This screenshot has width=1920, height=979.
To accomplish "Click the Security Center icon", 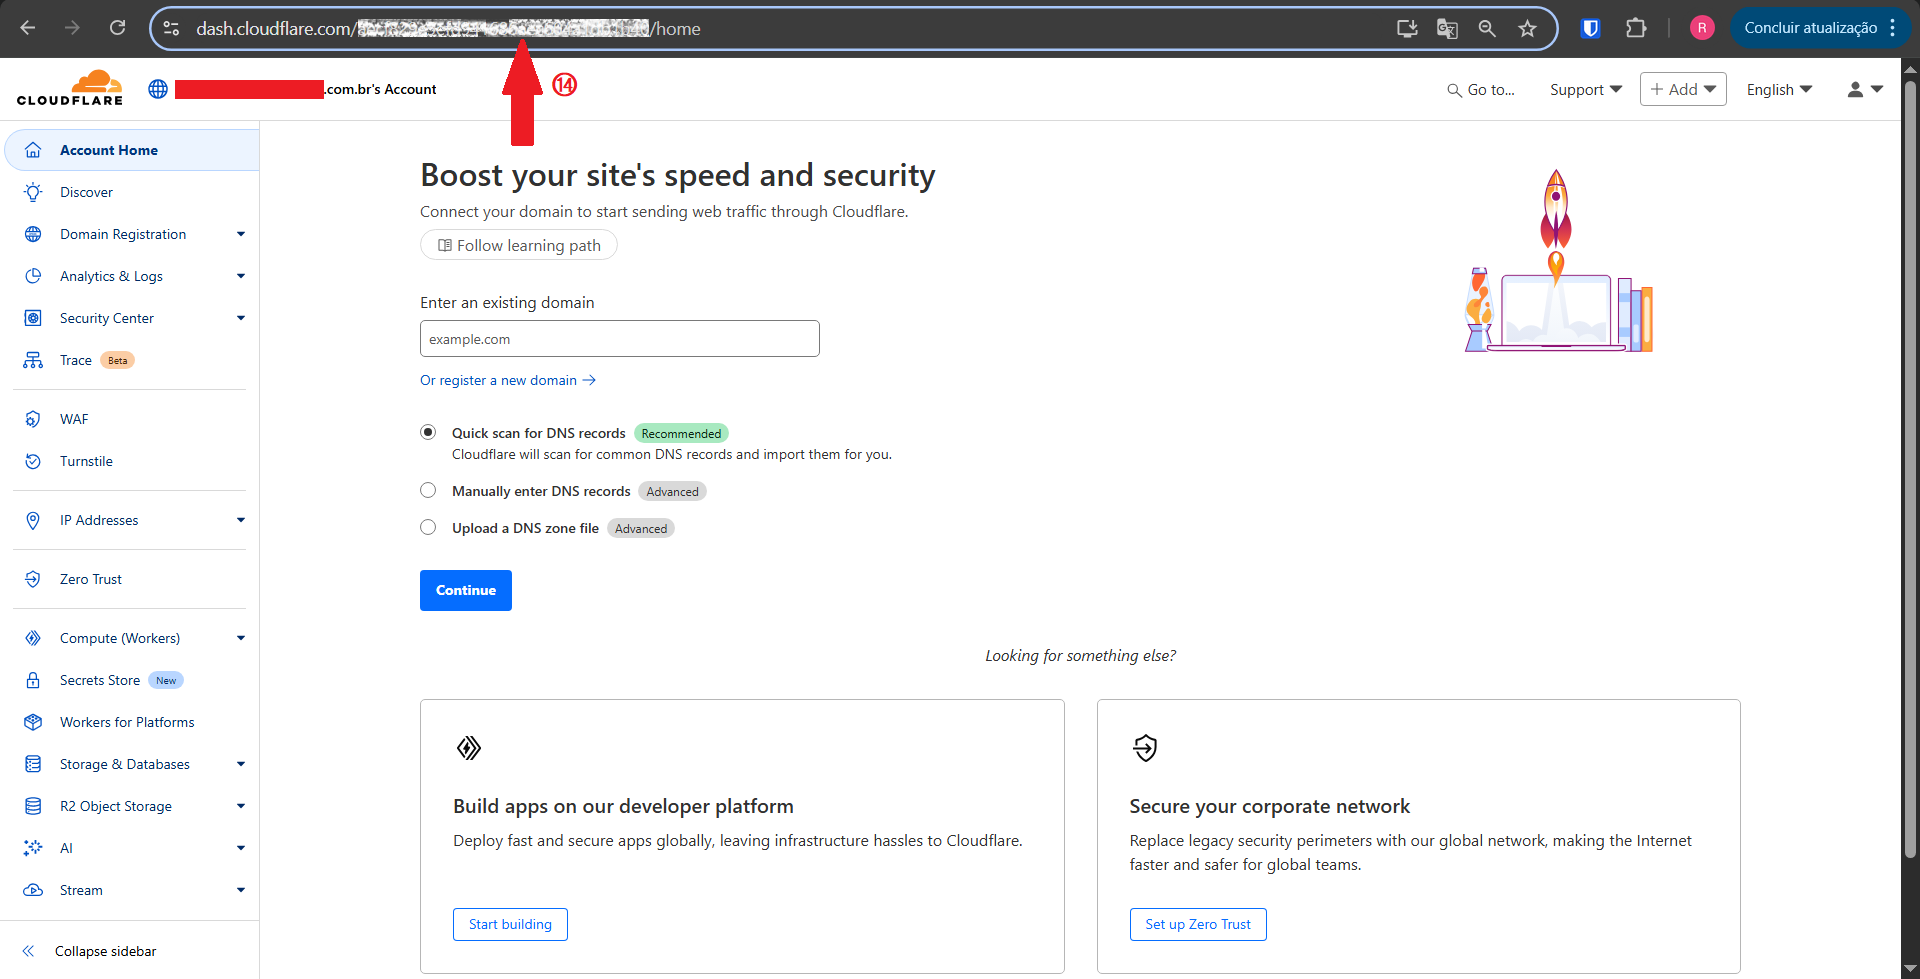I will point(33,318).
